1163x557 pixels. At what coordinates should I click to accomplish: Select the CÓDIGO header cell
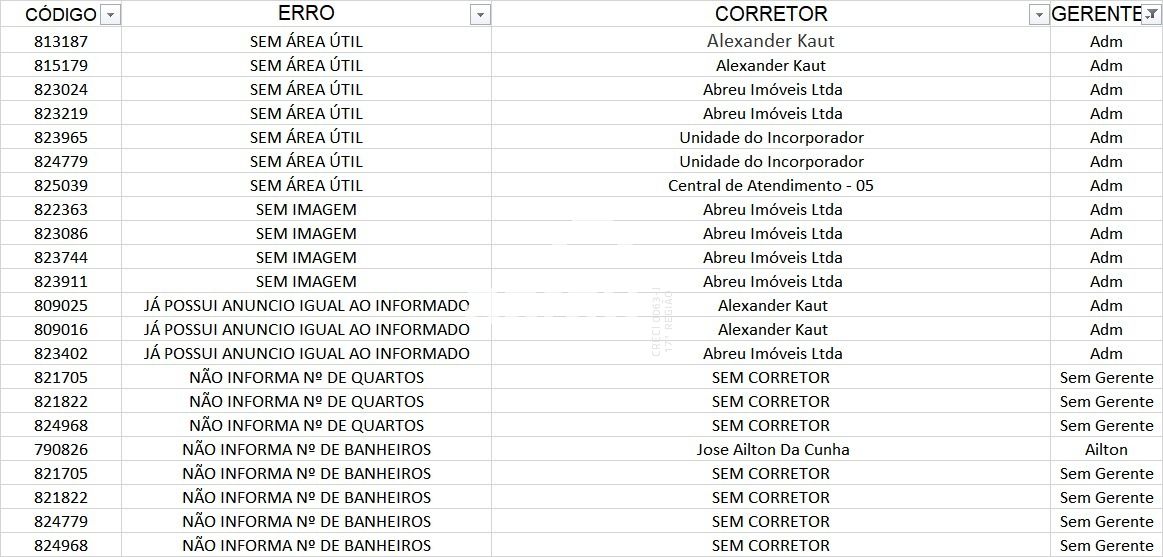tap(61, 14)
